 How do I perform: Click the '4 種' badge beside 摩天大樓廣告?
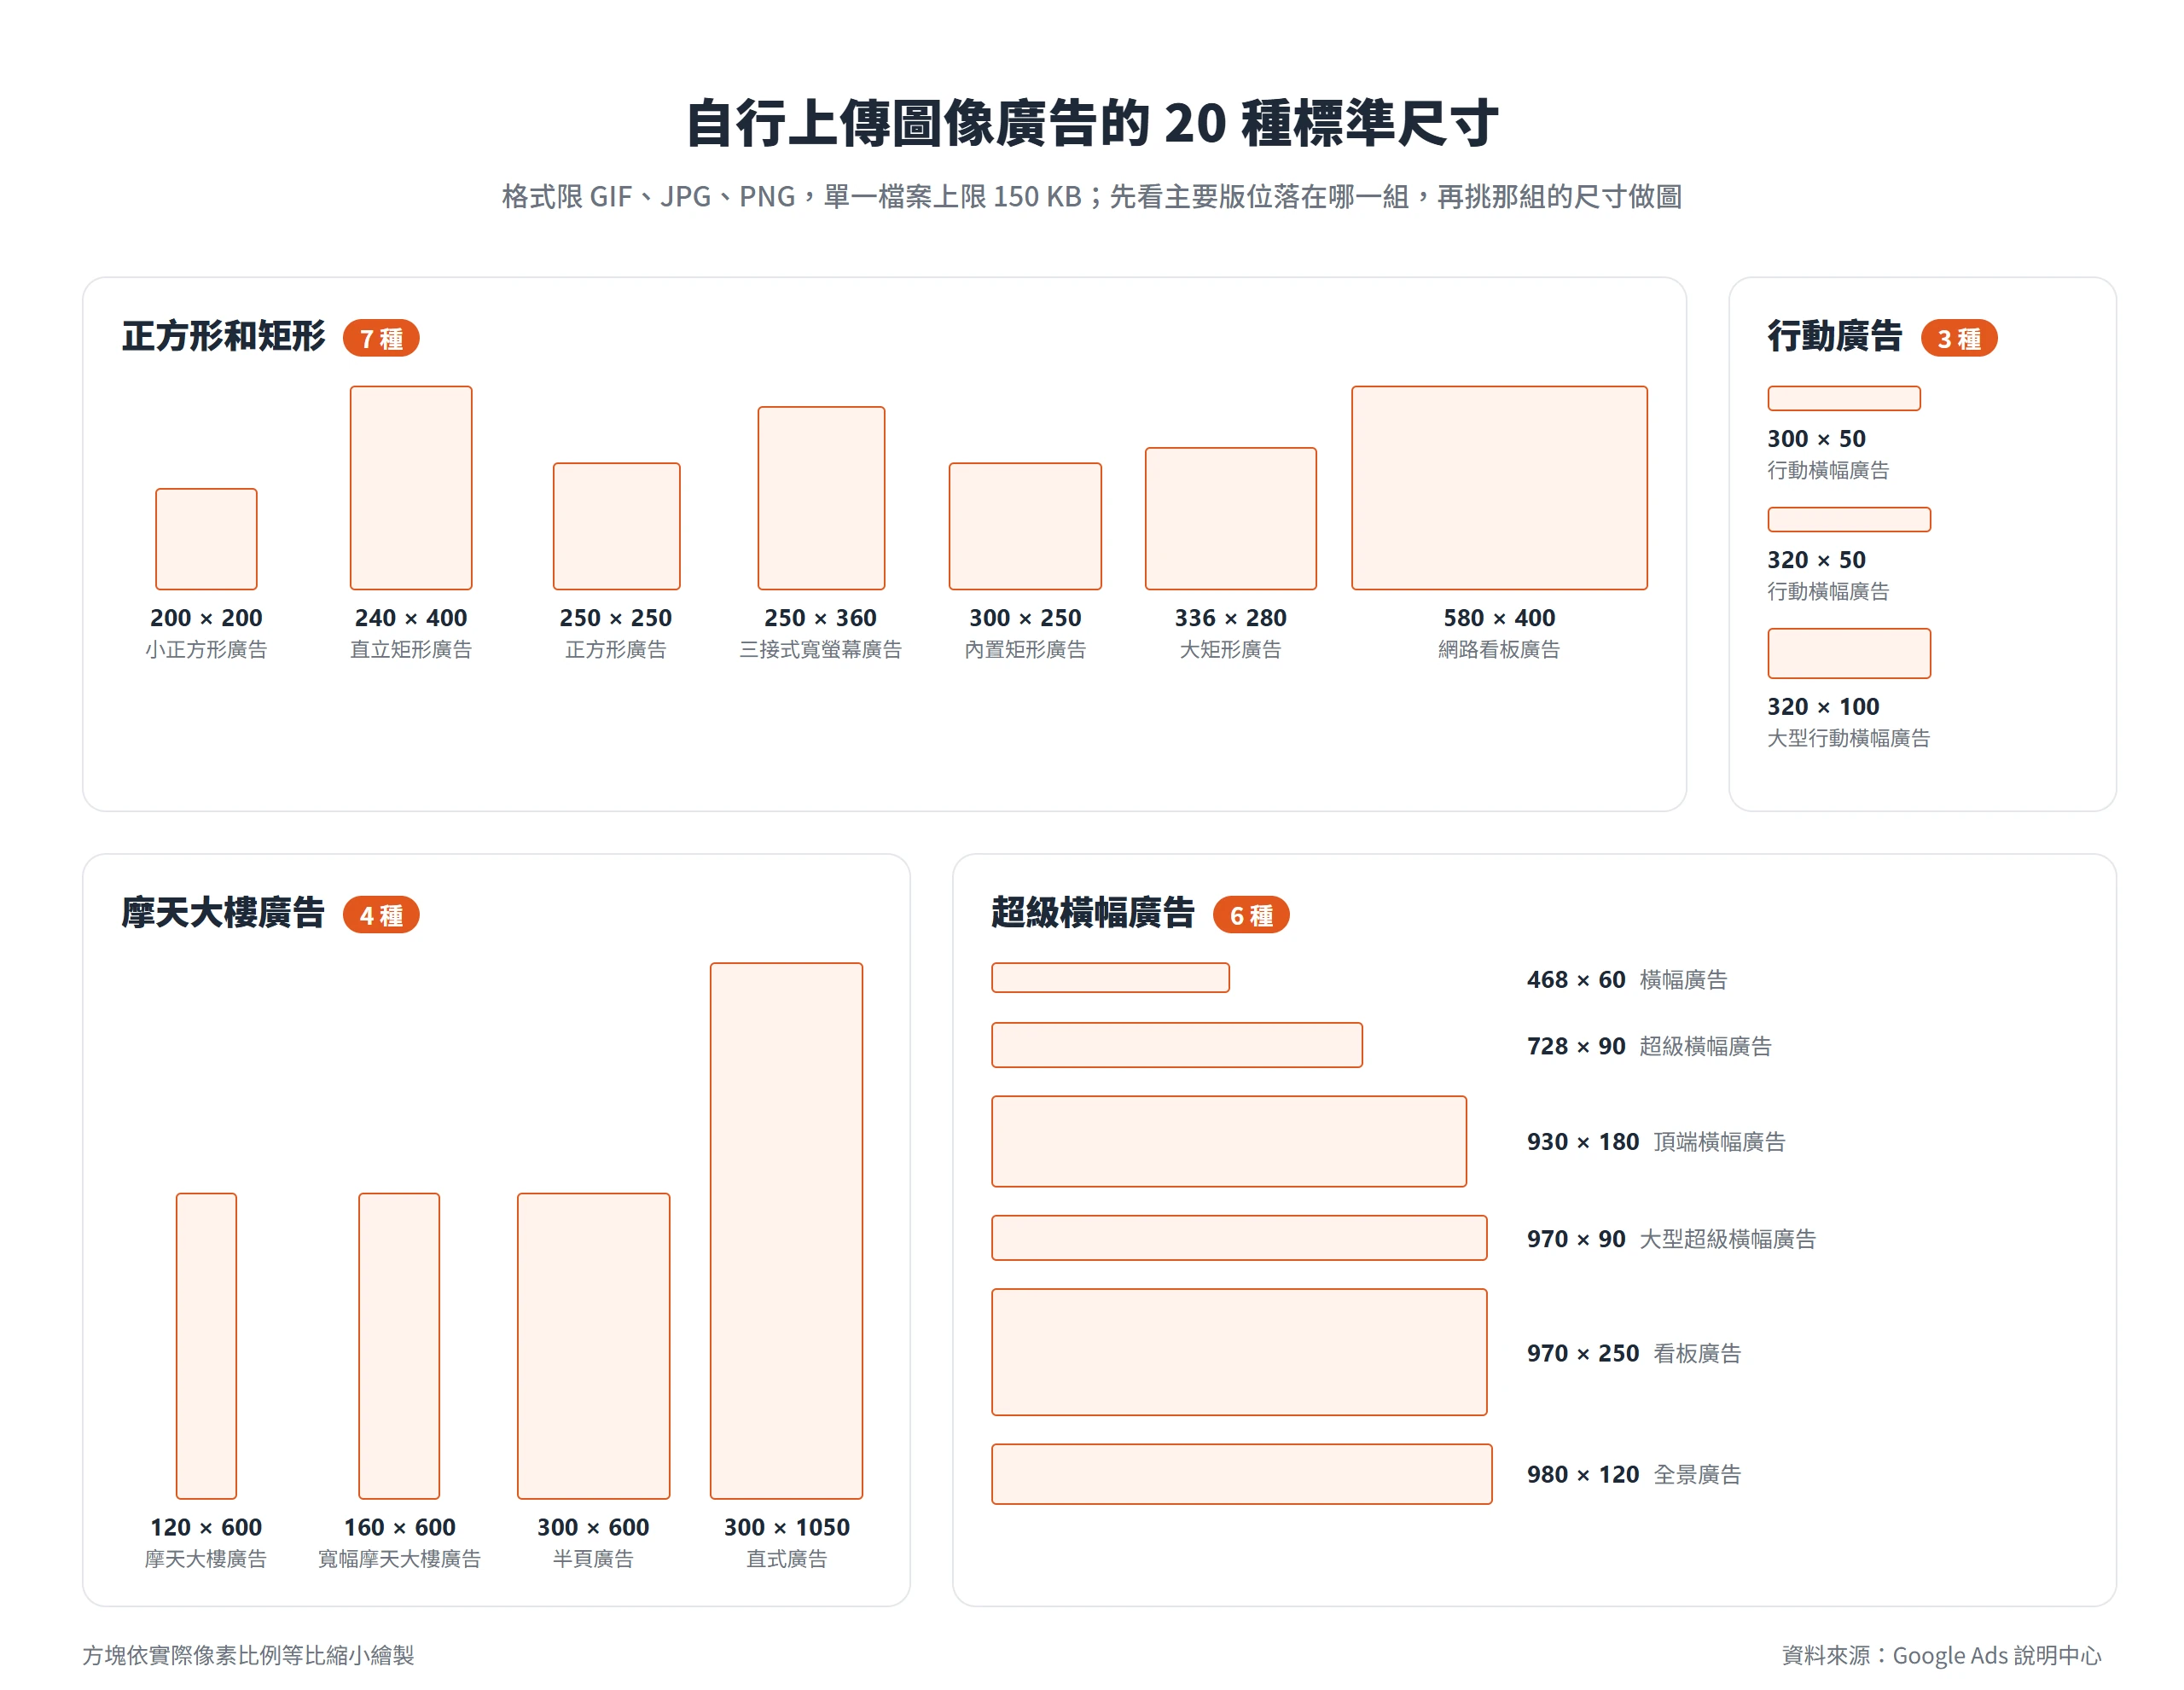(x=381, y=914)
